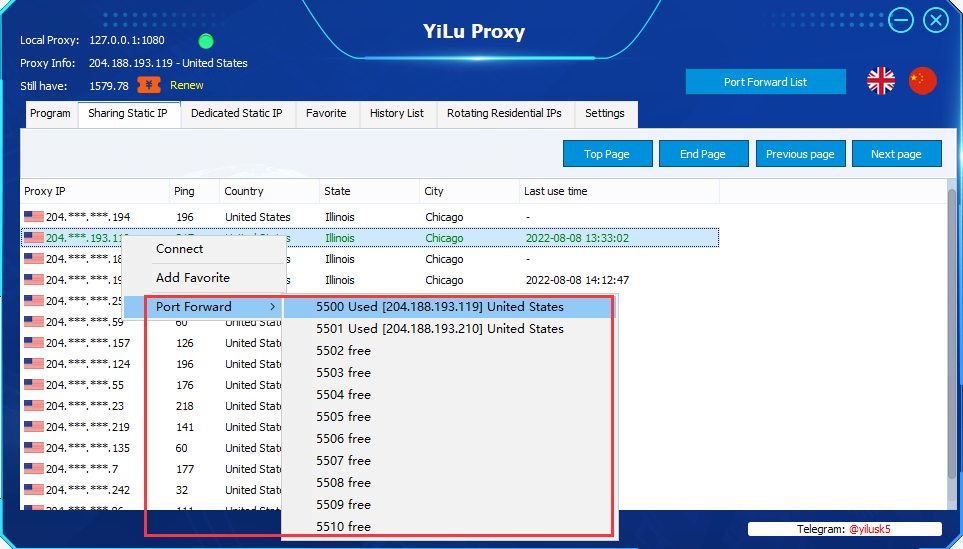
Task: Forward to free port 5504
Action: click(x=448, y=394)
